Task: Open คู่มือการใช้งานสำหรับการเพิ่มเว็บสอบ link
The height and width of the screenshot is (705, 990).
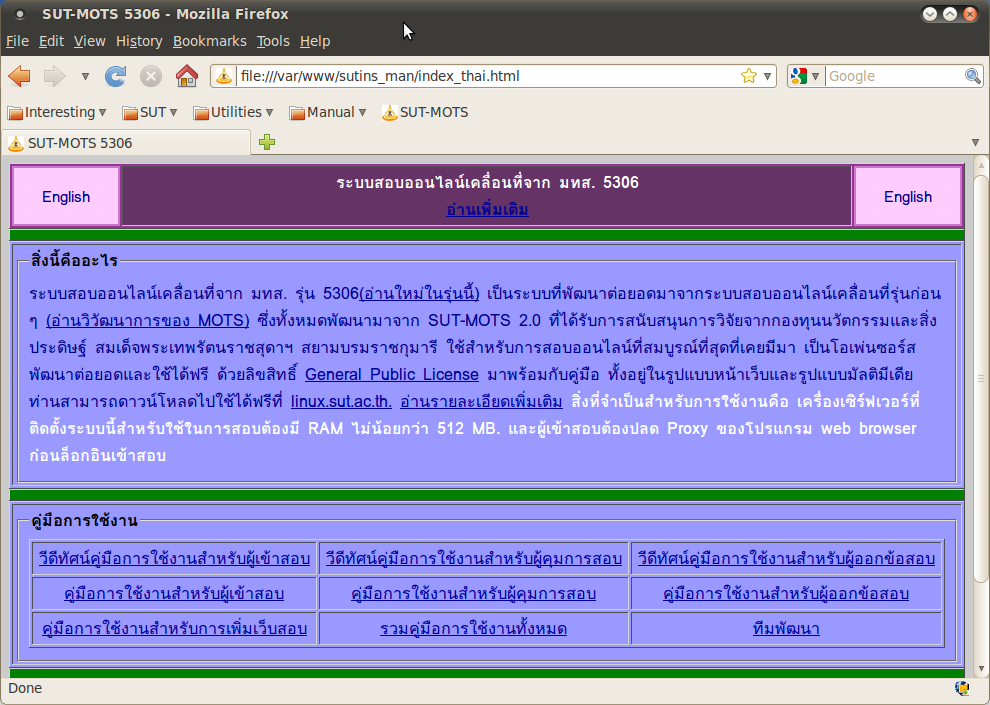Action: (x=174, y=629)
